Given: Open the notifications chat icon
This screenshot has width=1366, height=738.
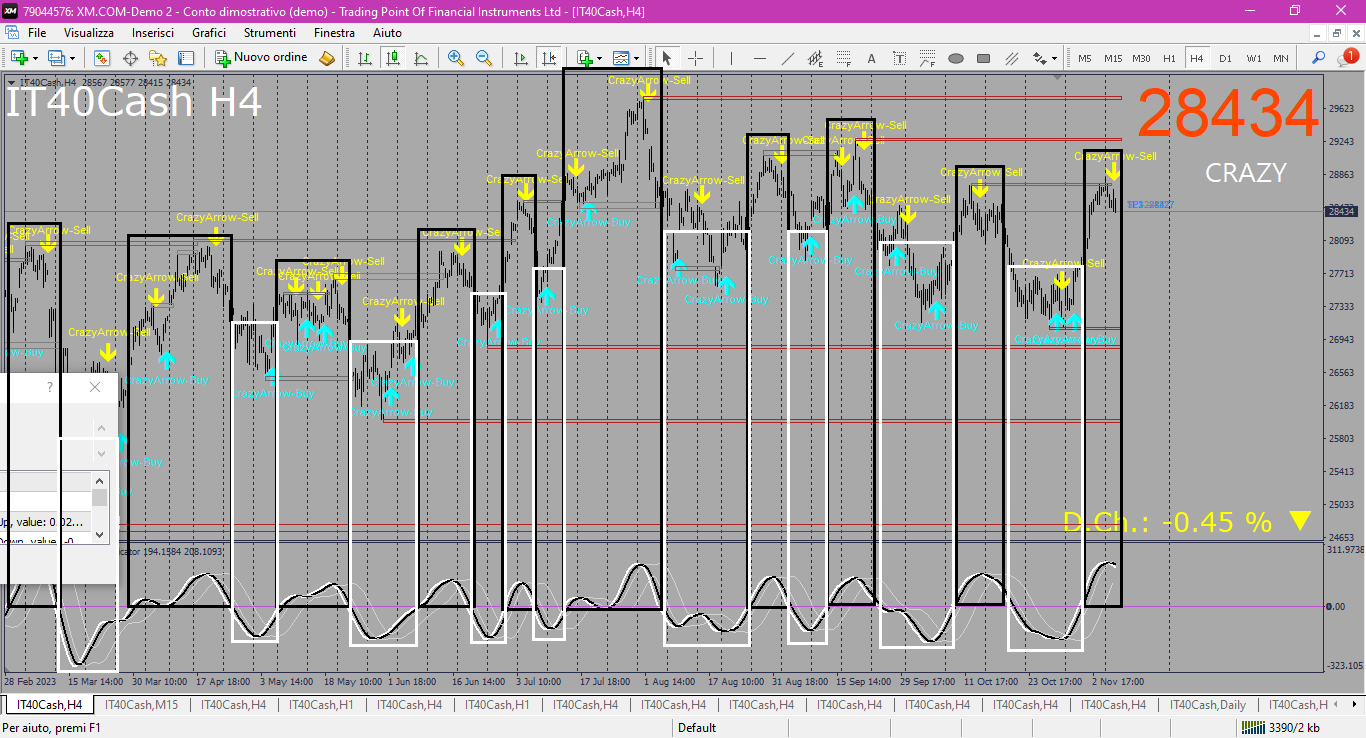Looking at the screenshot, I should click(1349, 58).
